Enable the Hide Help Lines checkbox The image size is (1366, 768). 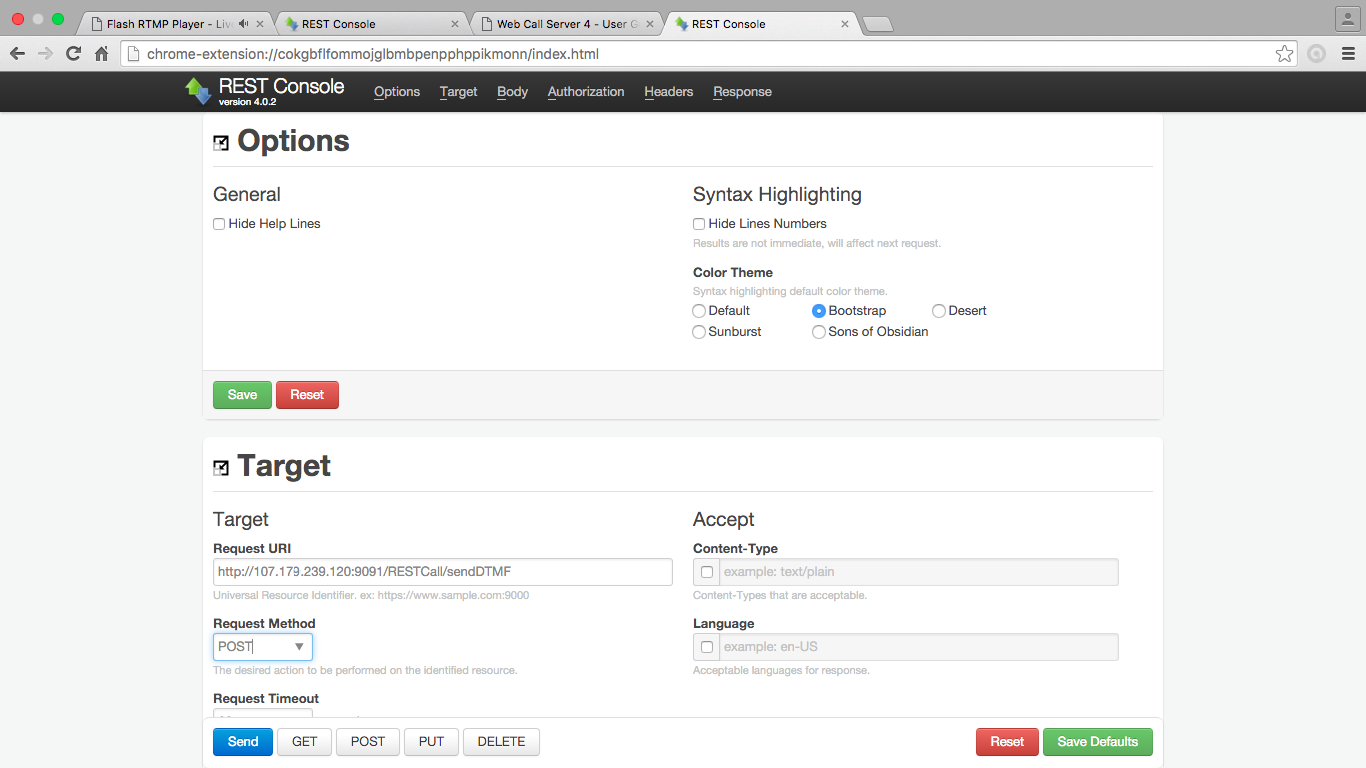[219, 224]
